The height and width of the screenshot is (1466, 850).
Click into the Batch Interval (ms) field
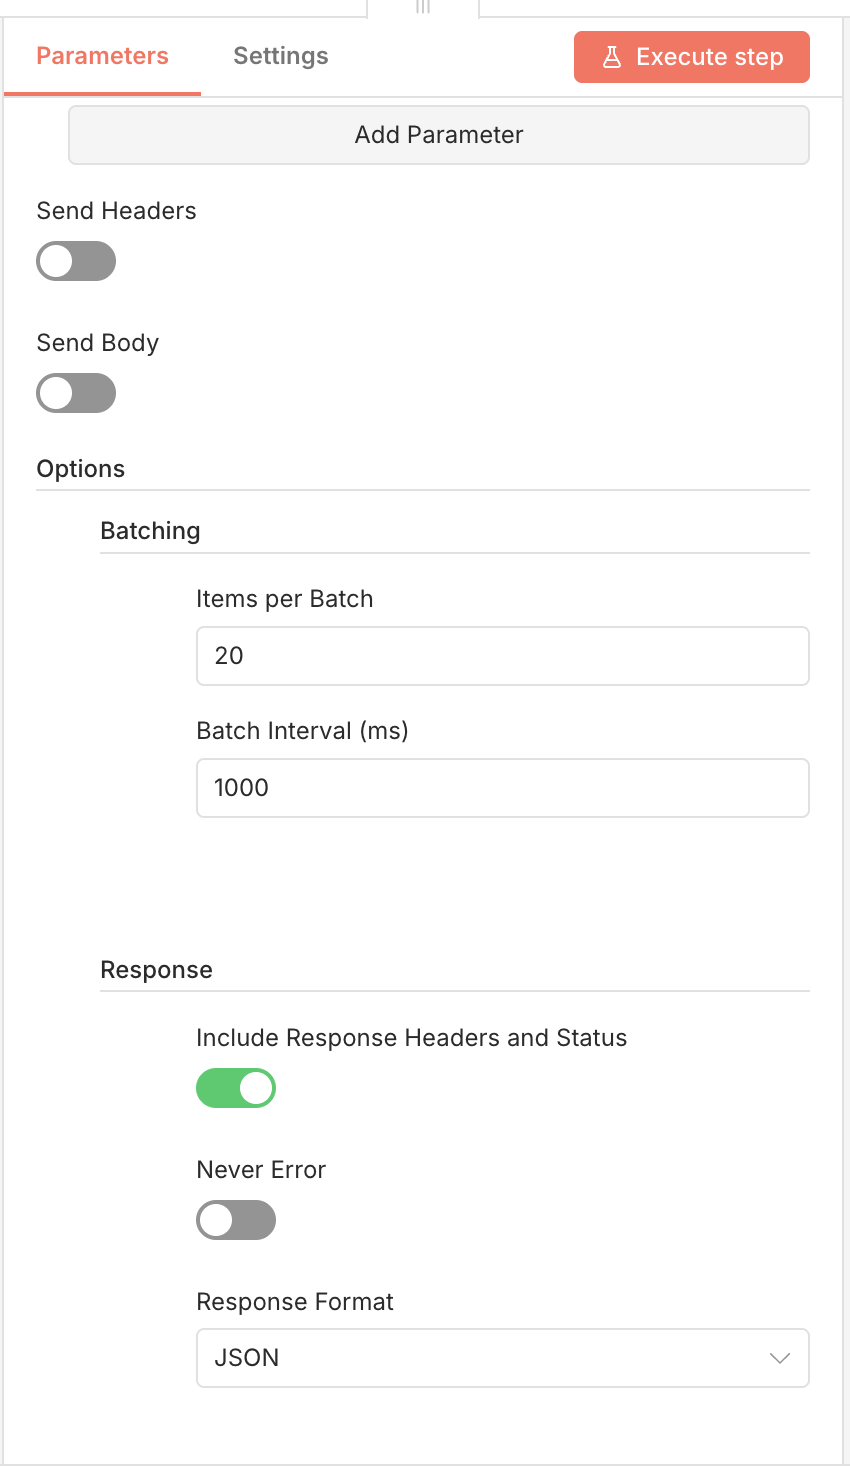pos(502,788)
